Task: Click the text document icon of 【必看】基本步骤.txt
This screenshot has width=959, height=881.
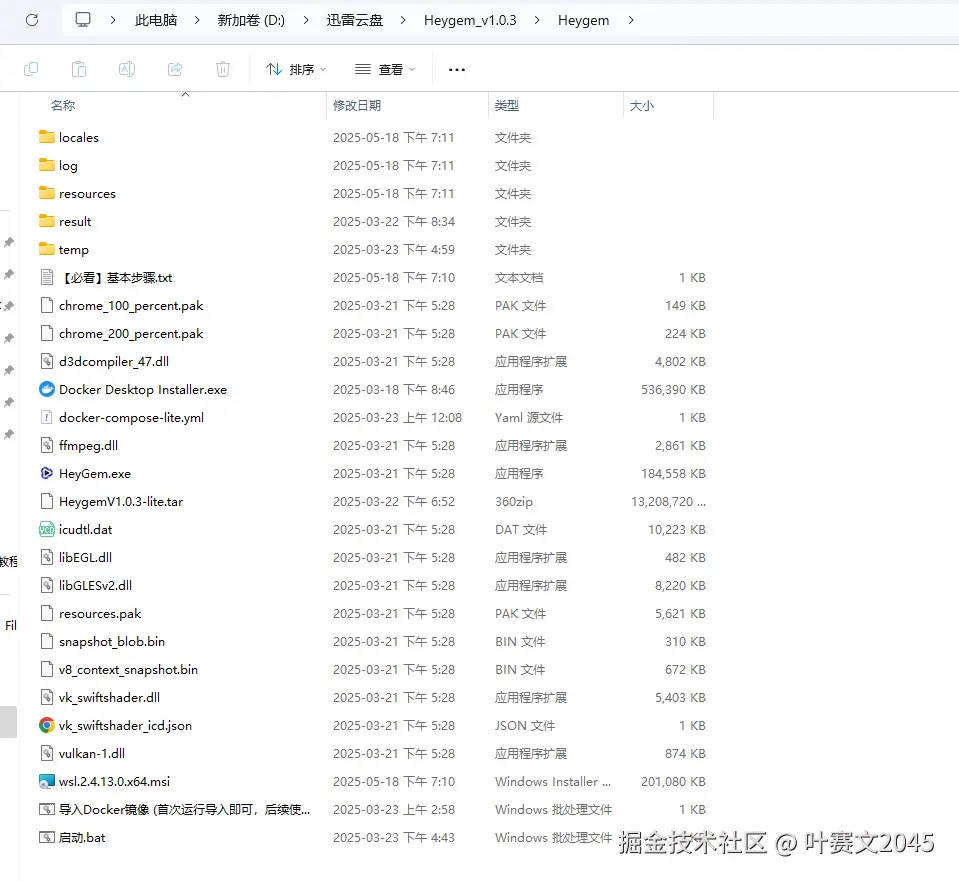Action: point(47,277)
